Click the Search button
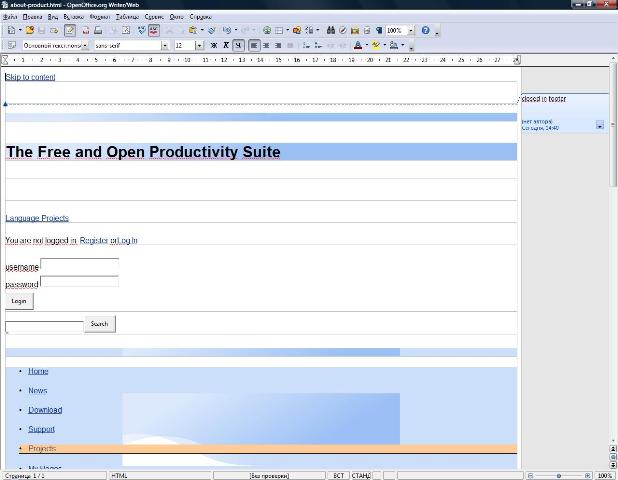Viewport: 618px width, 480px height. point(100,324)
